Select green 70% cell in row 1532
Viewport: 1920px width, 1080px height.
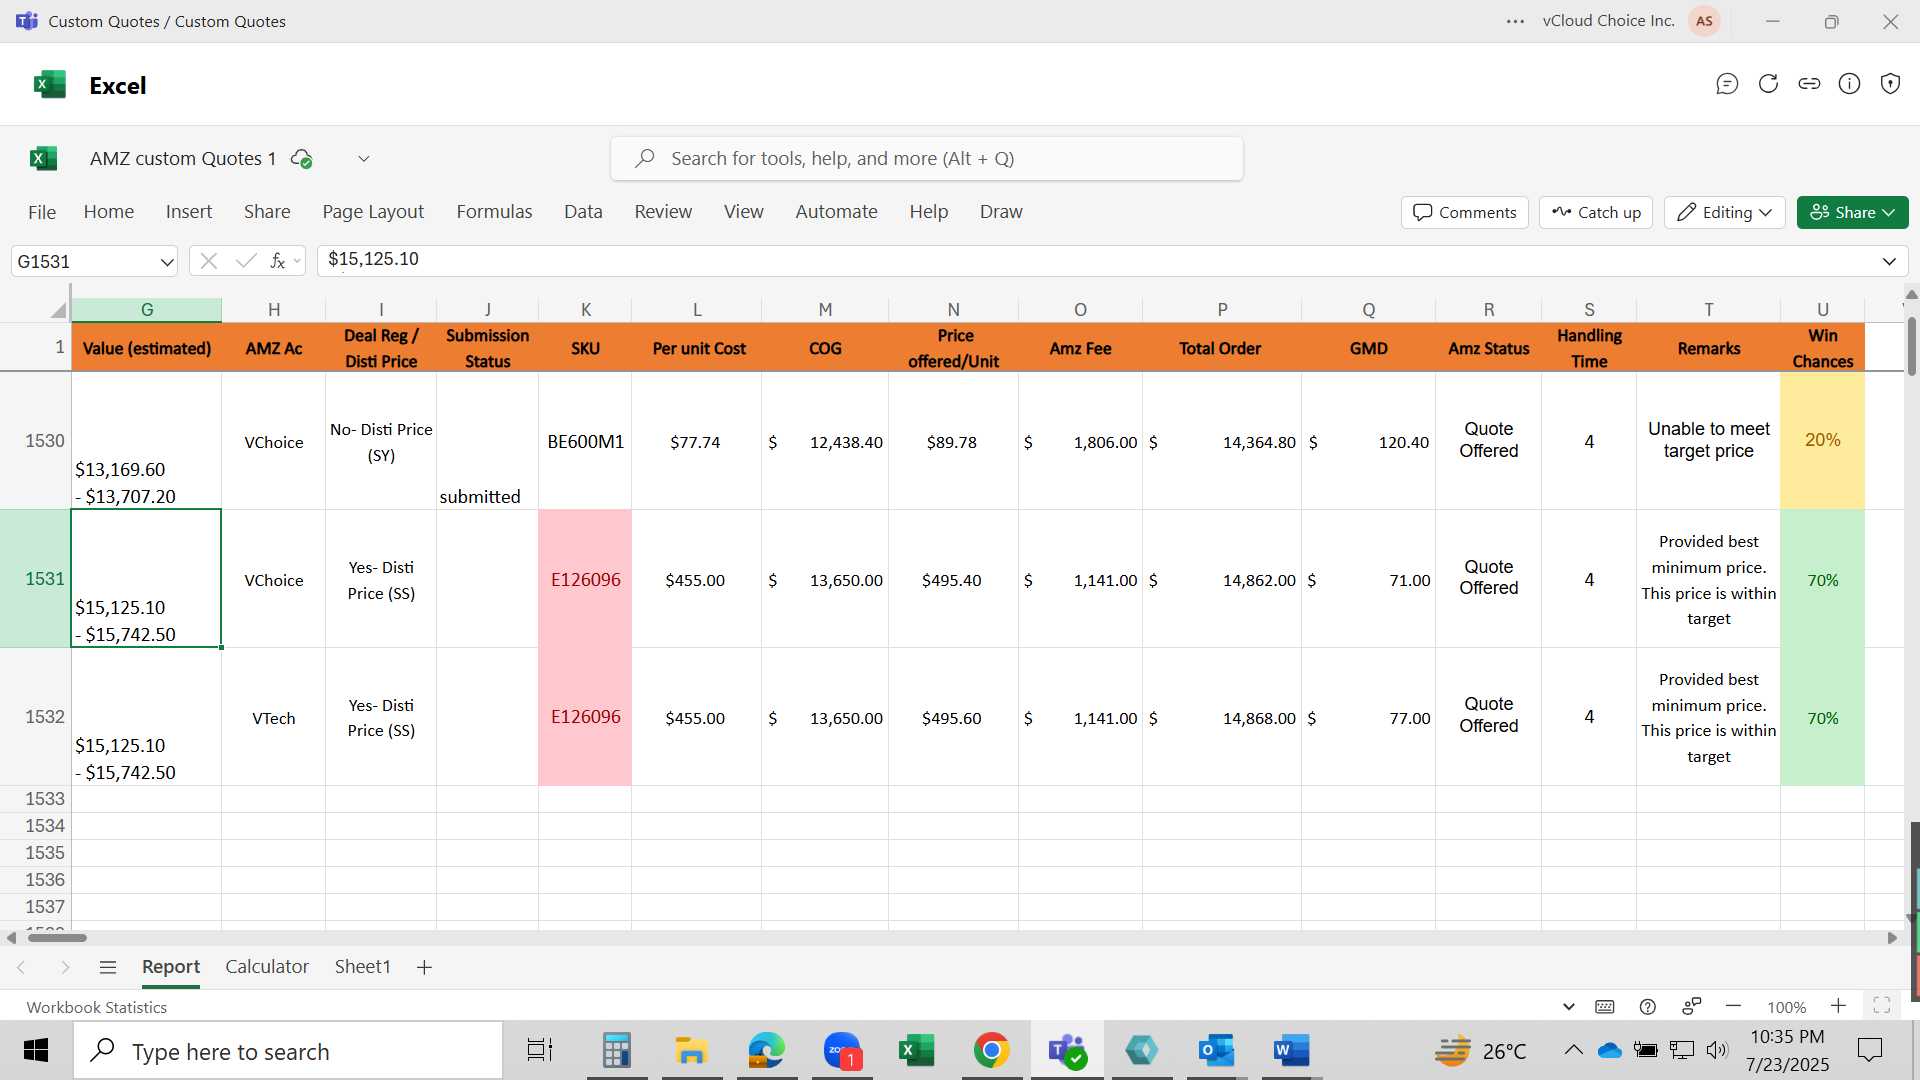[x=1822, y=717]
